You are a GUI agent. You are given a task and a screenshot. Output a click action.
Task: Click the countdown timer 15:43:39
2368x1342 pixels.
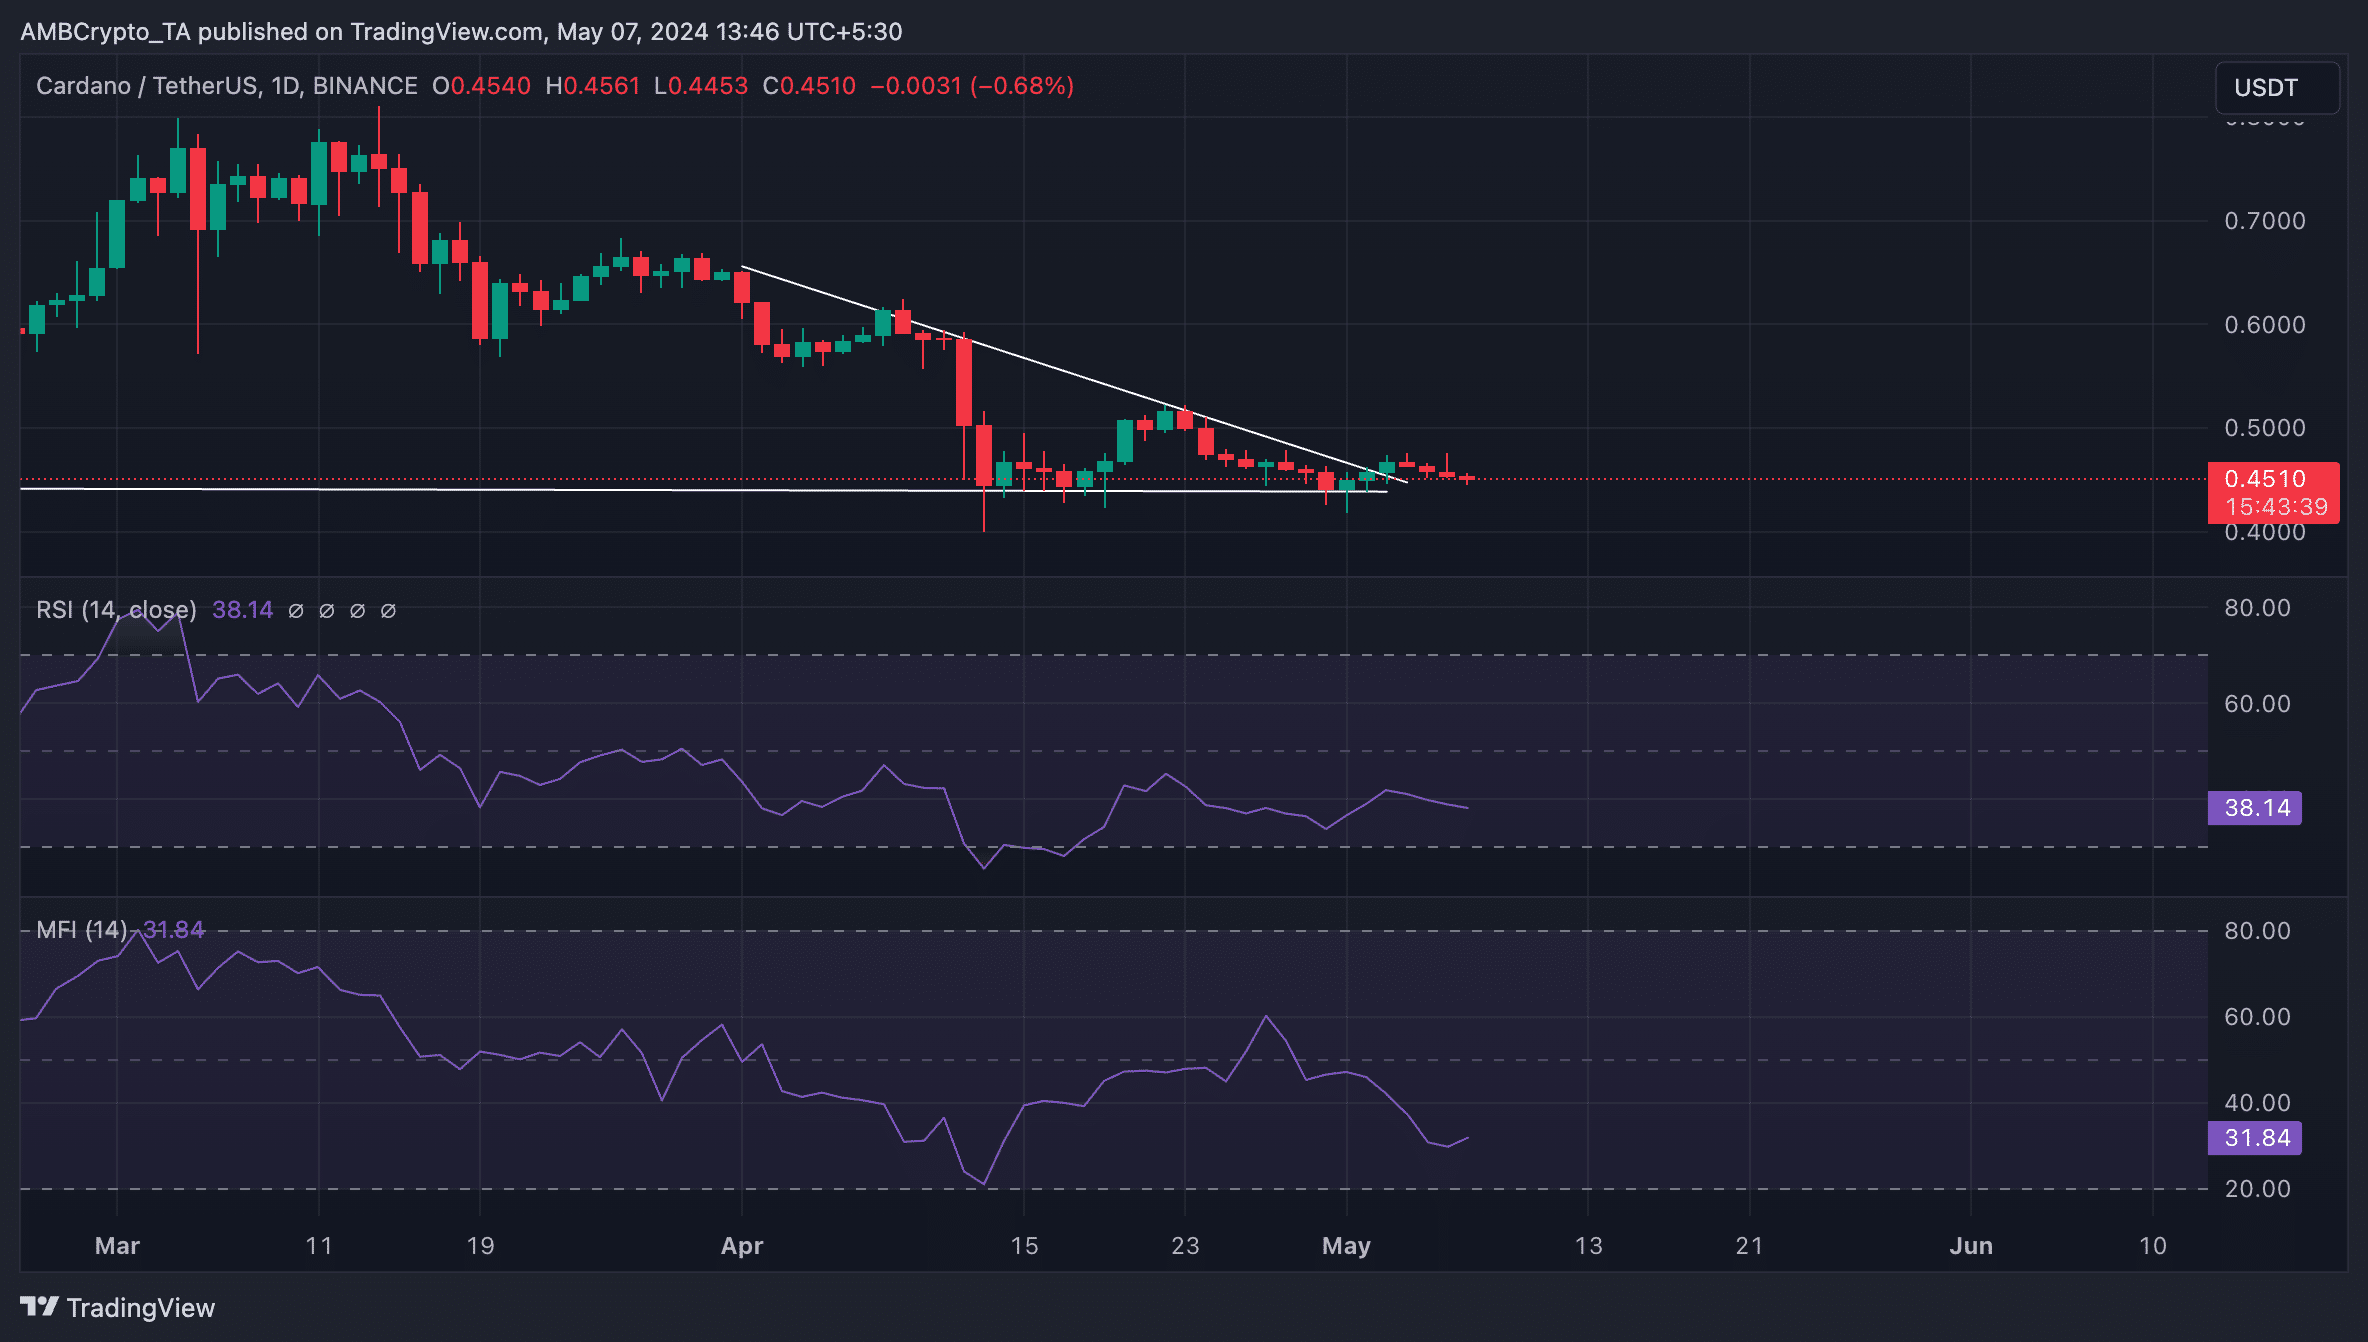tap(2277, 507)
